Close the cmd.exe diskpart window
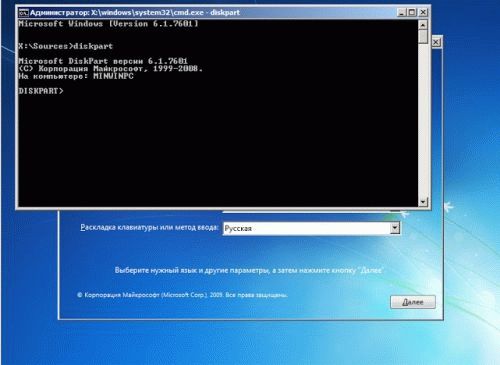500x365 pixels. coord(423,12)
